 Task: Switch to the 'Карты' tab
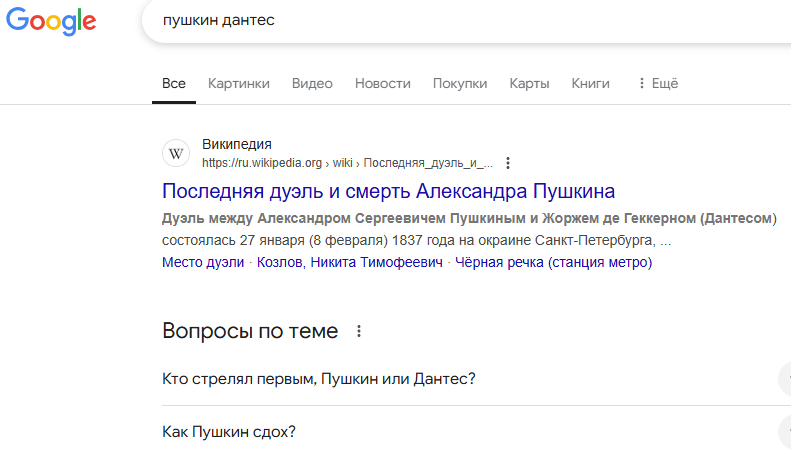click(x=529, y=83)
